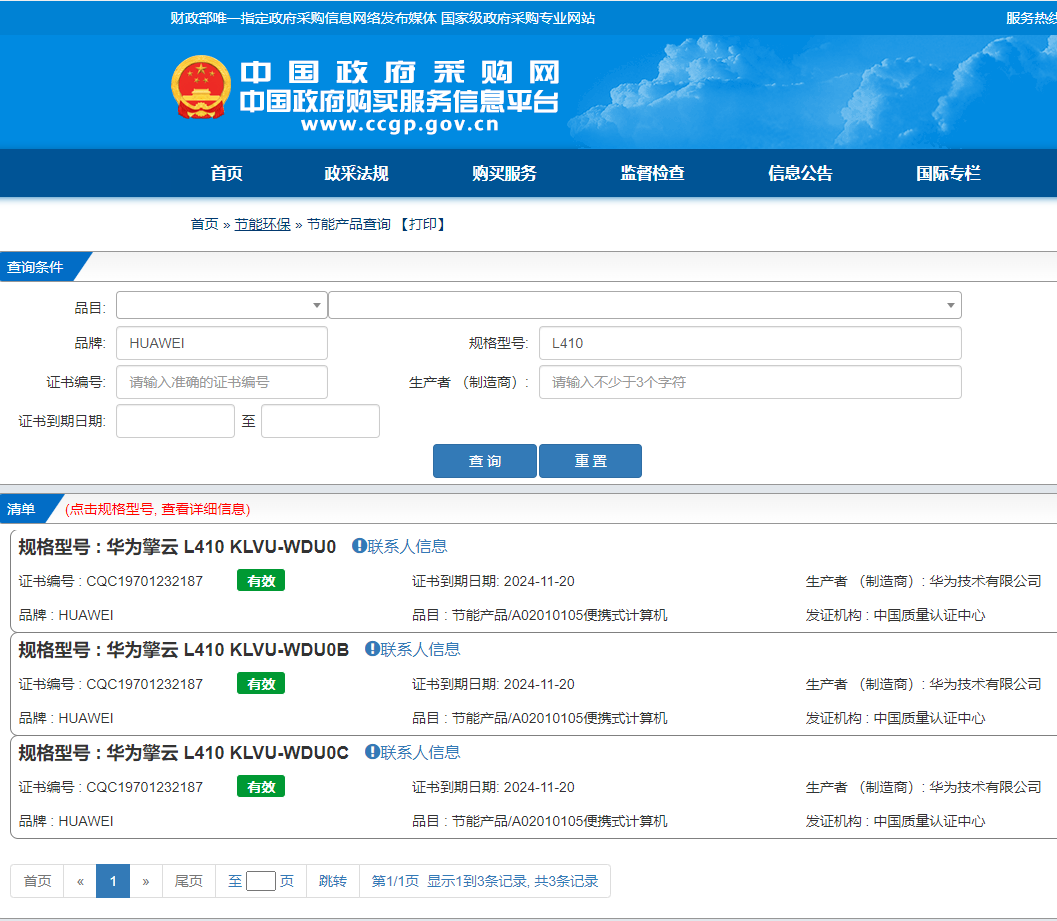
Task: Click 首页 in the pagination bar
Action: (37, 881)
